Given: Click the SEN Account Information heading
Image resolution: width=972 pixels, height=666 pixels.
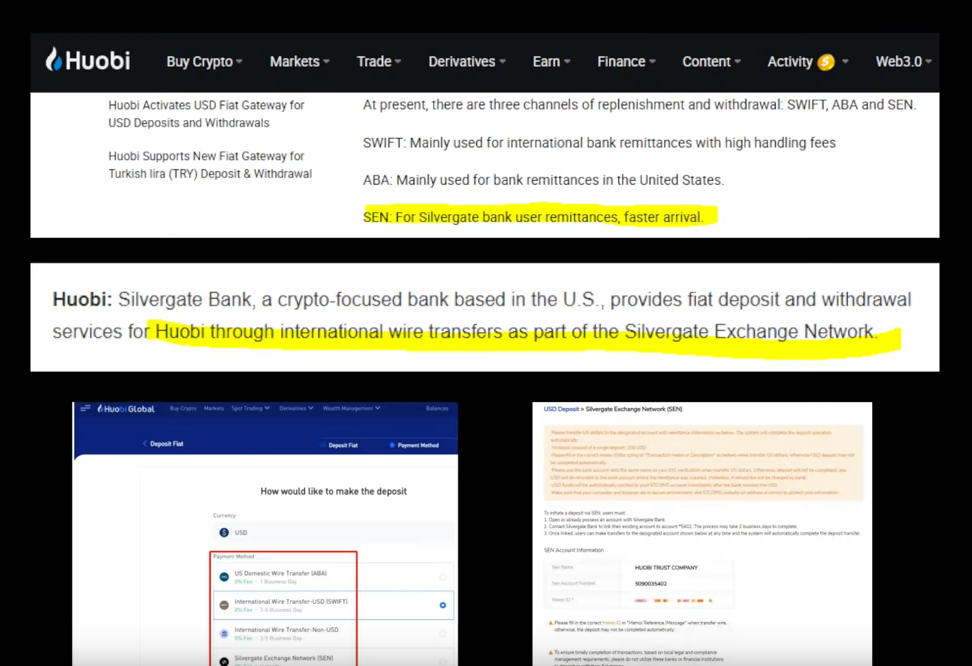Looking at the screenshot, I should click(x=573, y=550).
